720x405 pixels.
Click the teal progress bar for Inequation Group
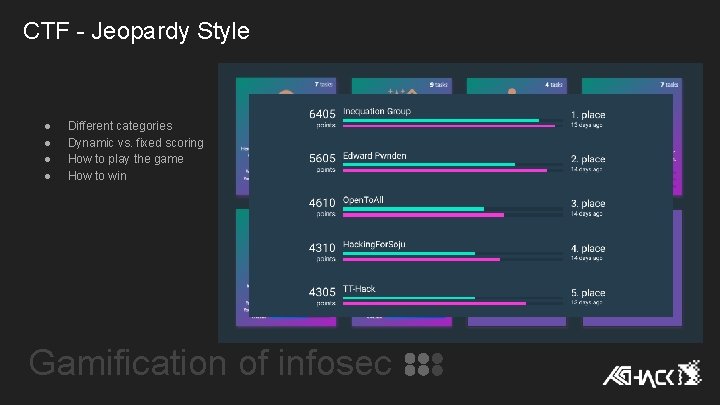441,120
